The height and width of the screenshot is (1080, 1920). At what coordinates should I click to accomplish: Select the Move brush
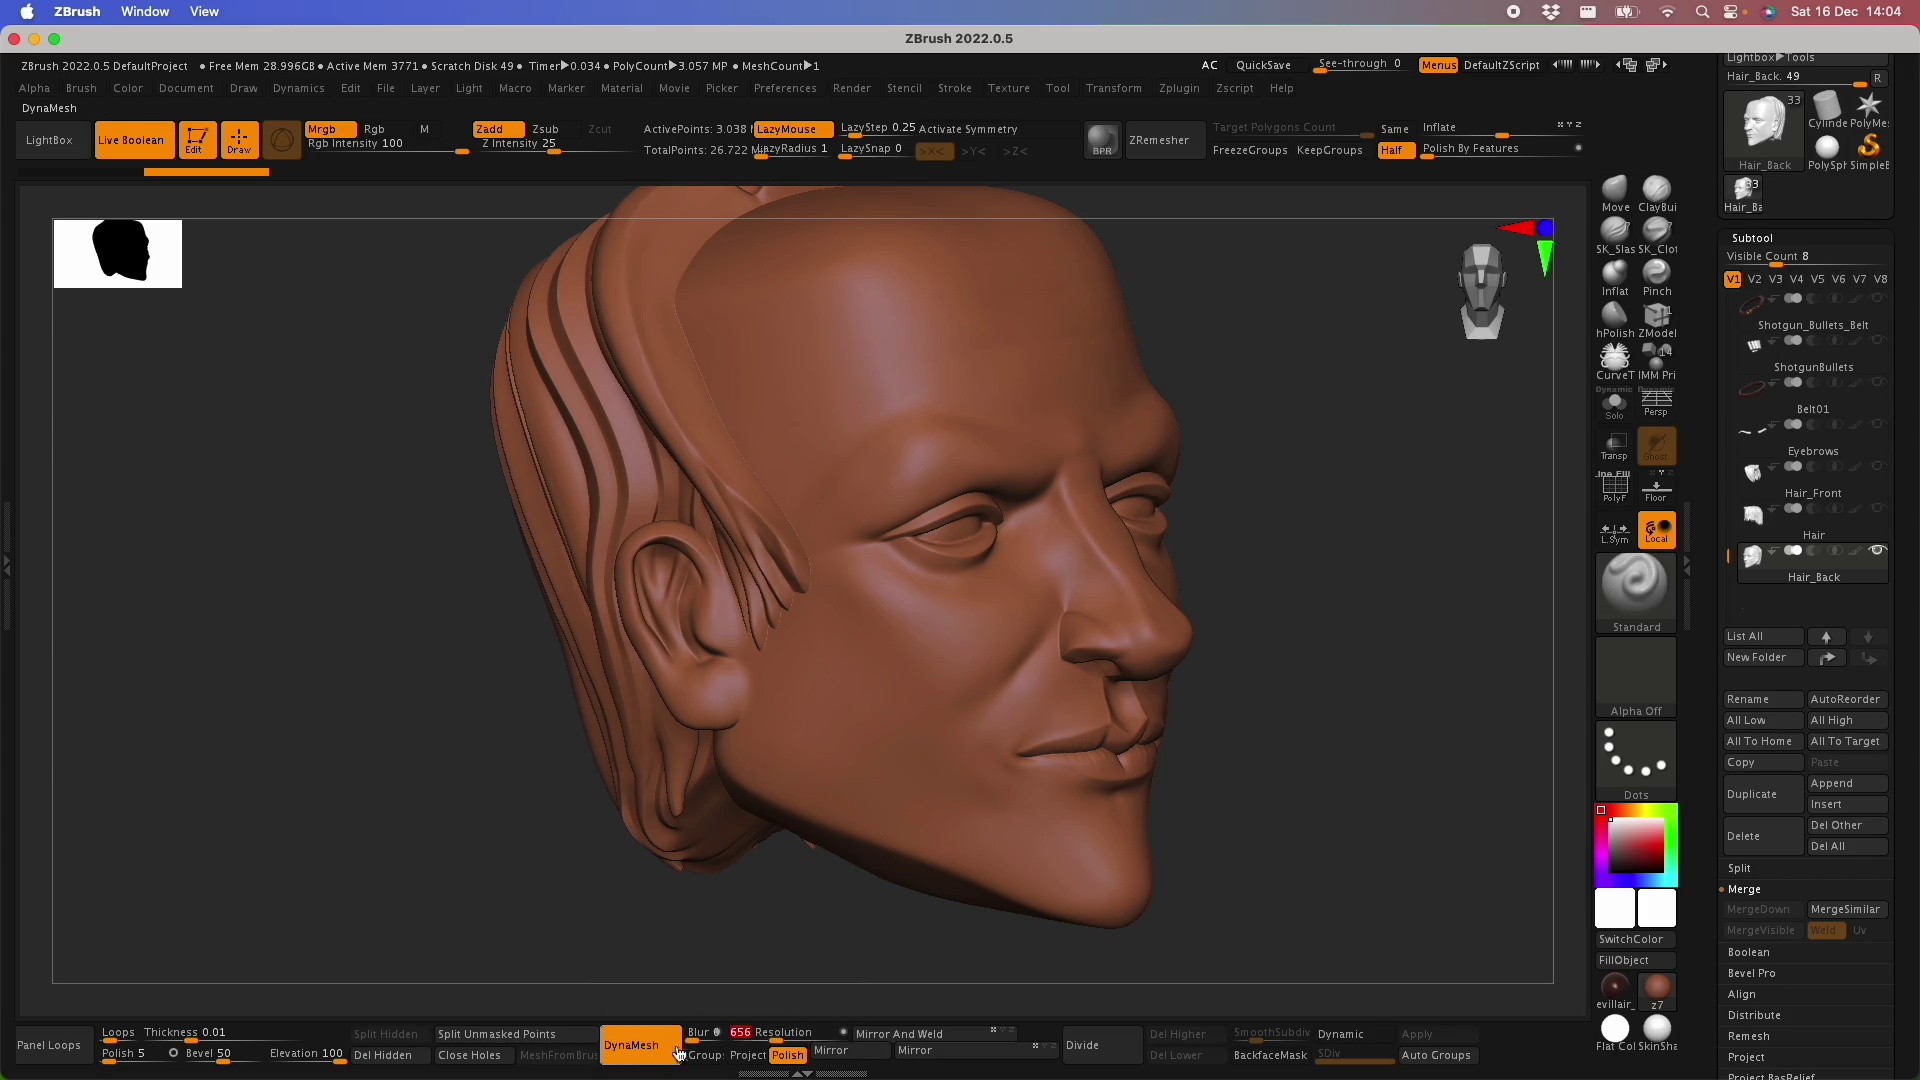point(1614,193)
